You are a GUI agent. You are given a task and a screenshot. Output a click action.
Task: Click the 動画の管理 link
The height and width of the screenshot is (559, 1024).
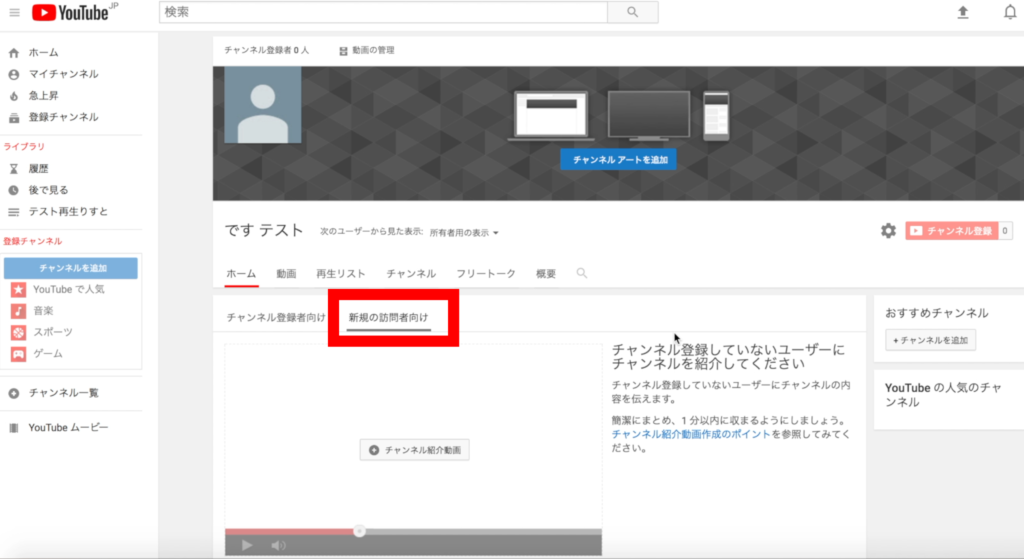[x=373, y=50]
